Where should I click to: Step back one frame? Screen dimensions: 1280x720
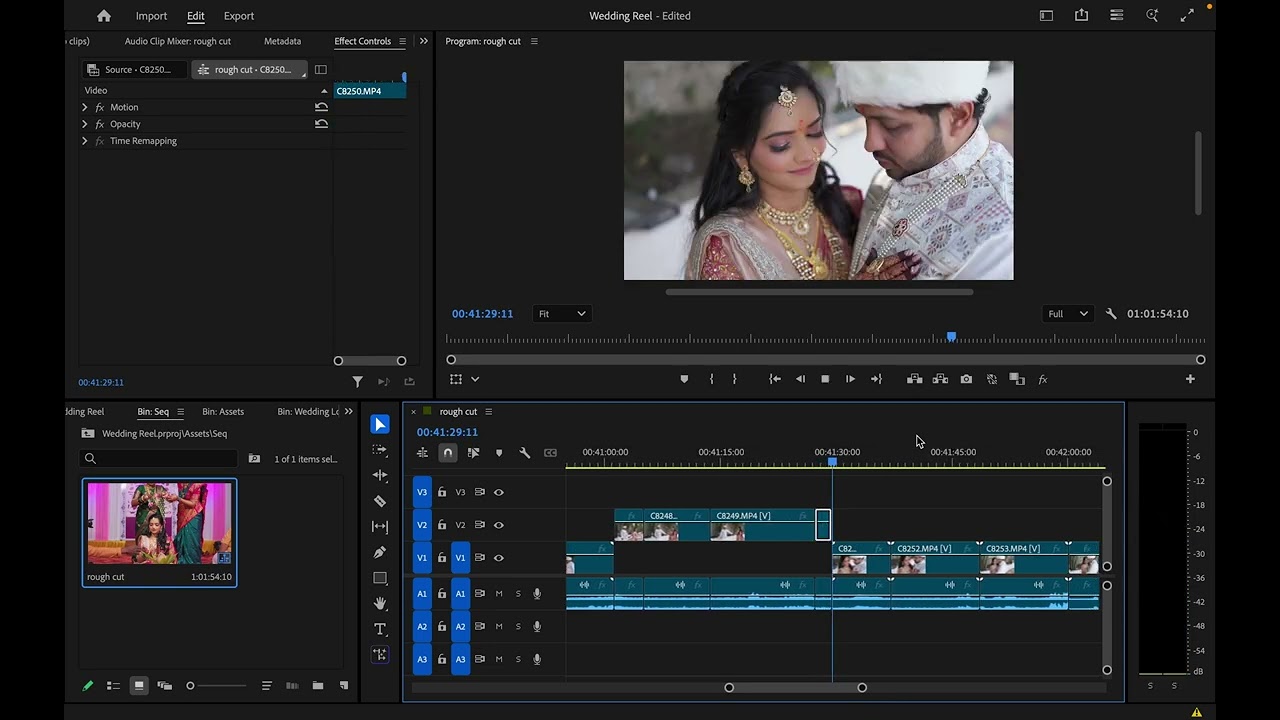[x=800, y=379]
